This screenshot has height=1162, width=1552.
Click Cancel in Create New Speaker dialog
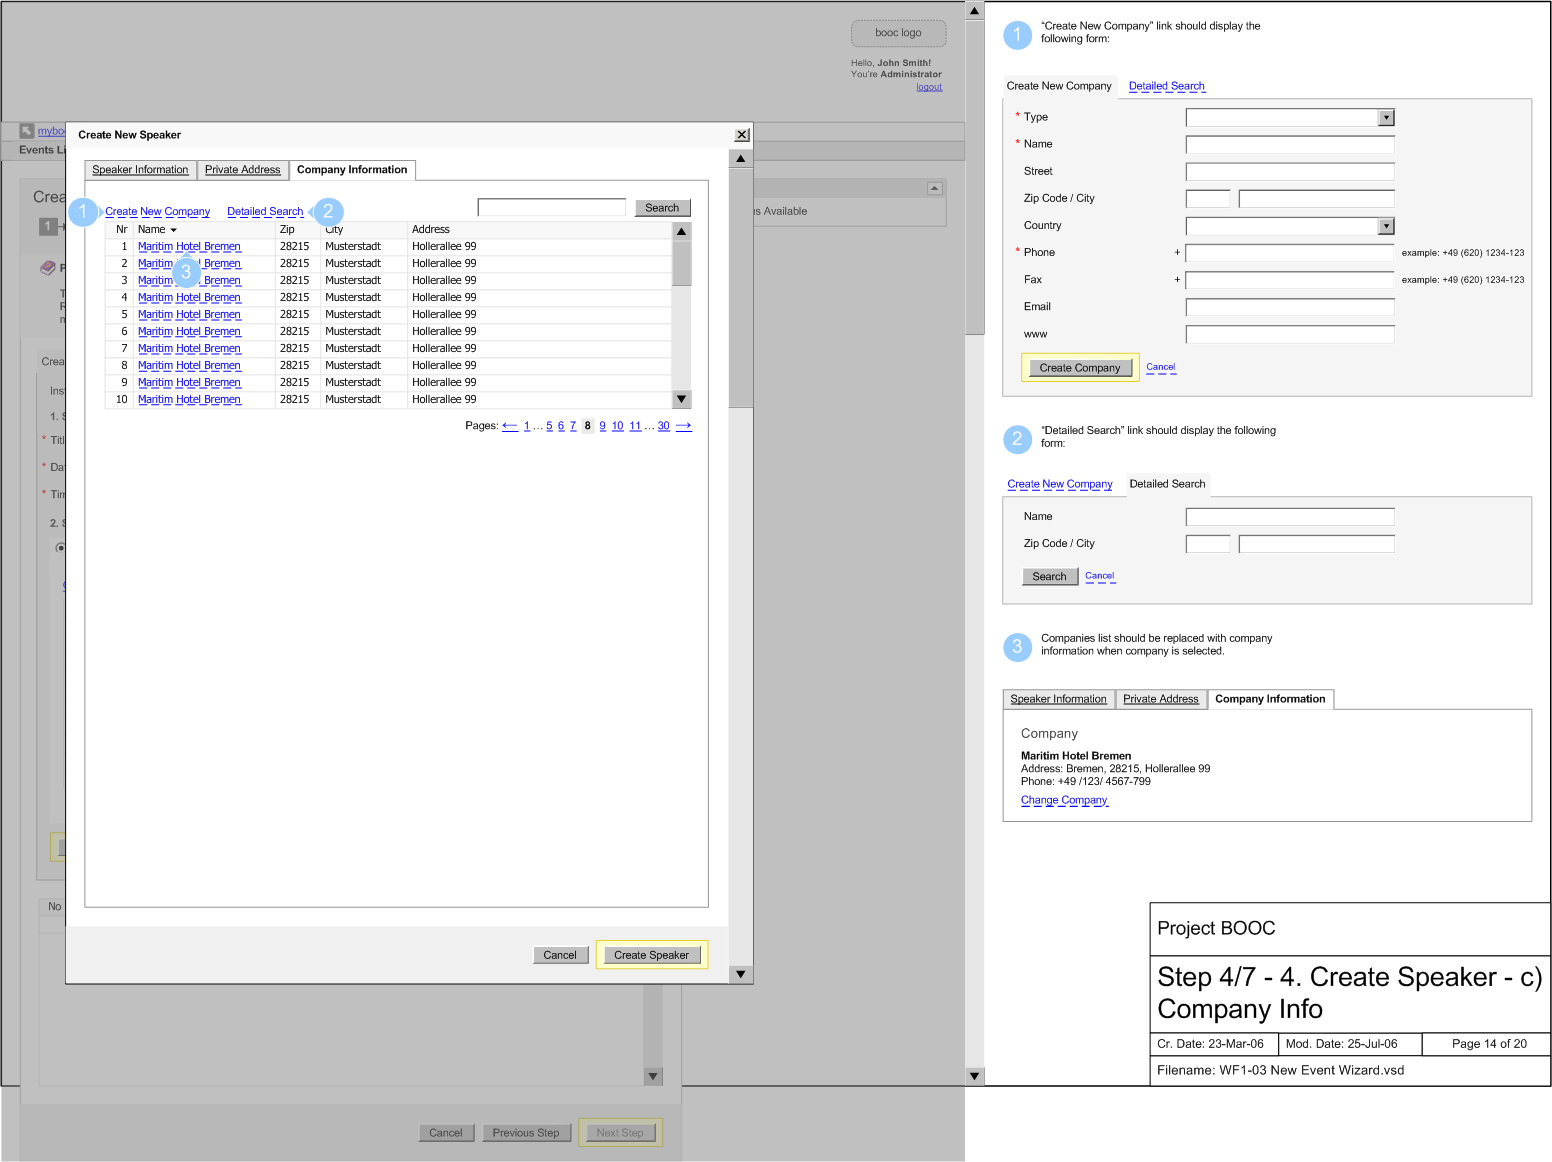[x=560, y=955]
